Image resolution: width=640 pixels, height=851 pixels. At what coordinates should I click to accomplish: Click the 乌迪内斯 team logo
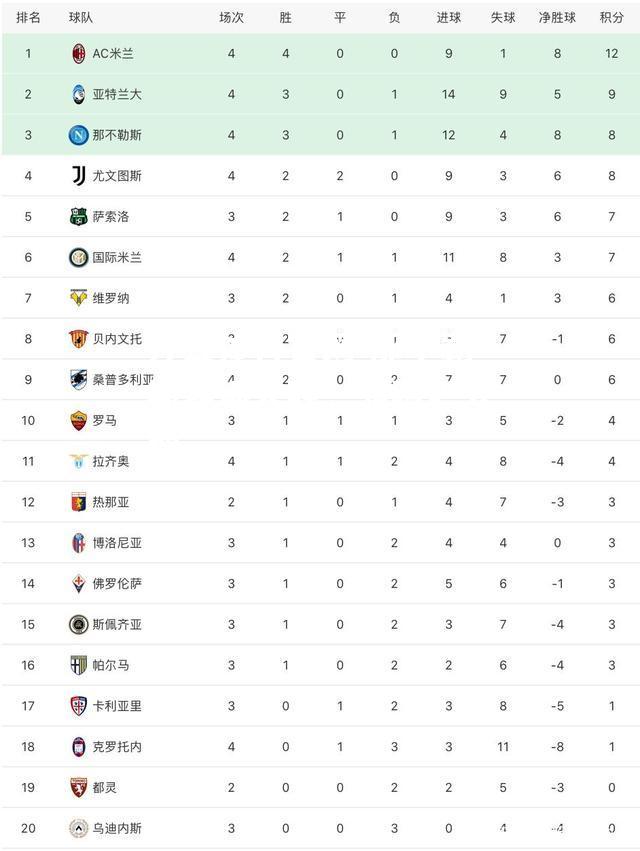pyautogui.click(x=79, y=828)
